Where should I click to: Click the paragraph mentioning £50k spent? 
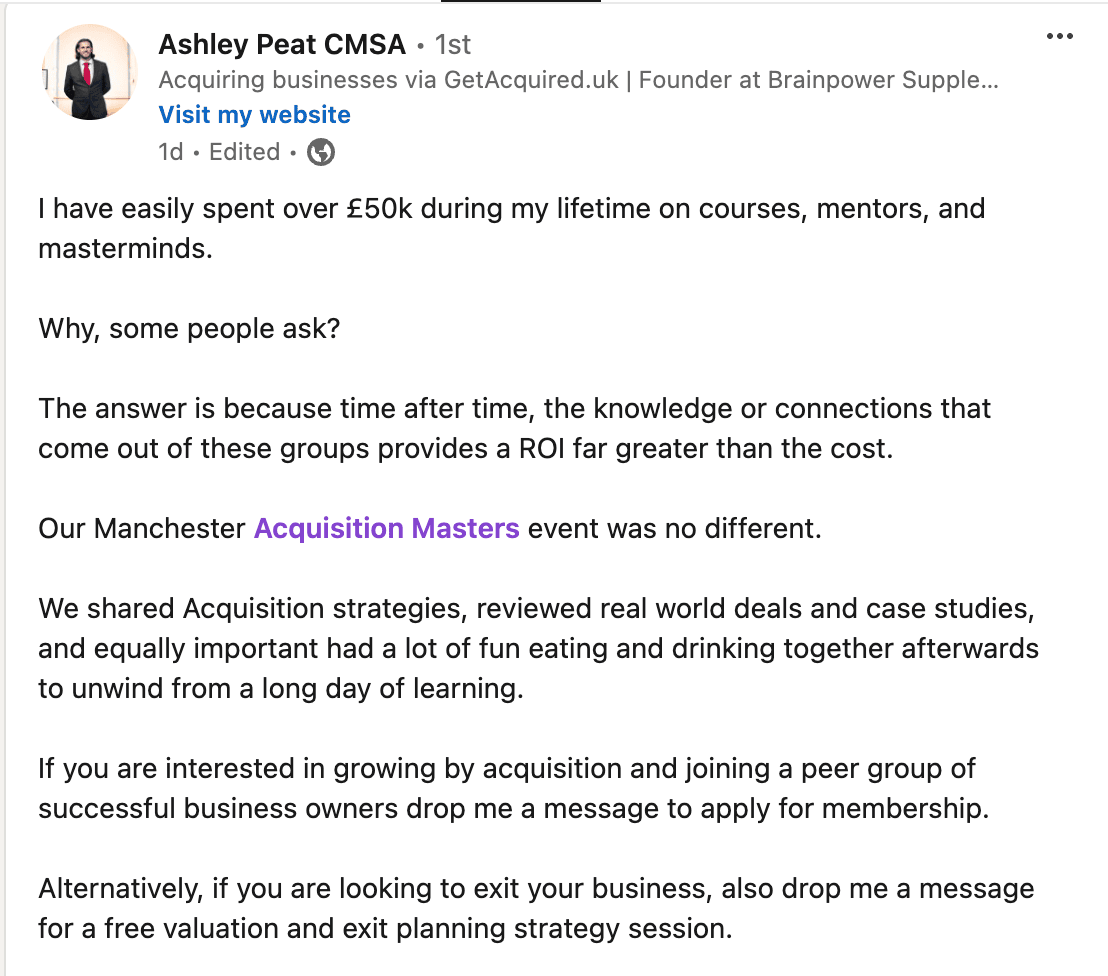click(x=512, y=228)
